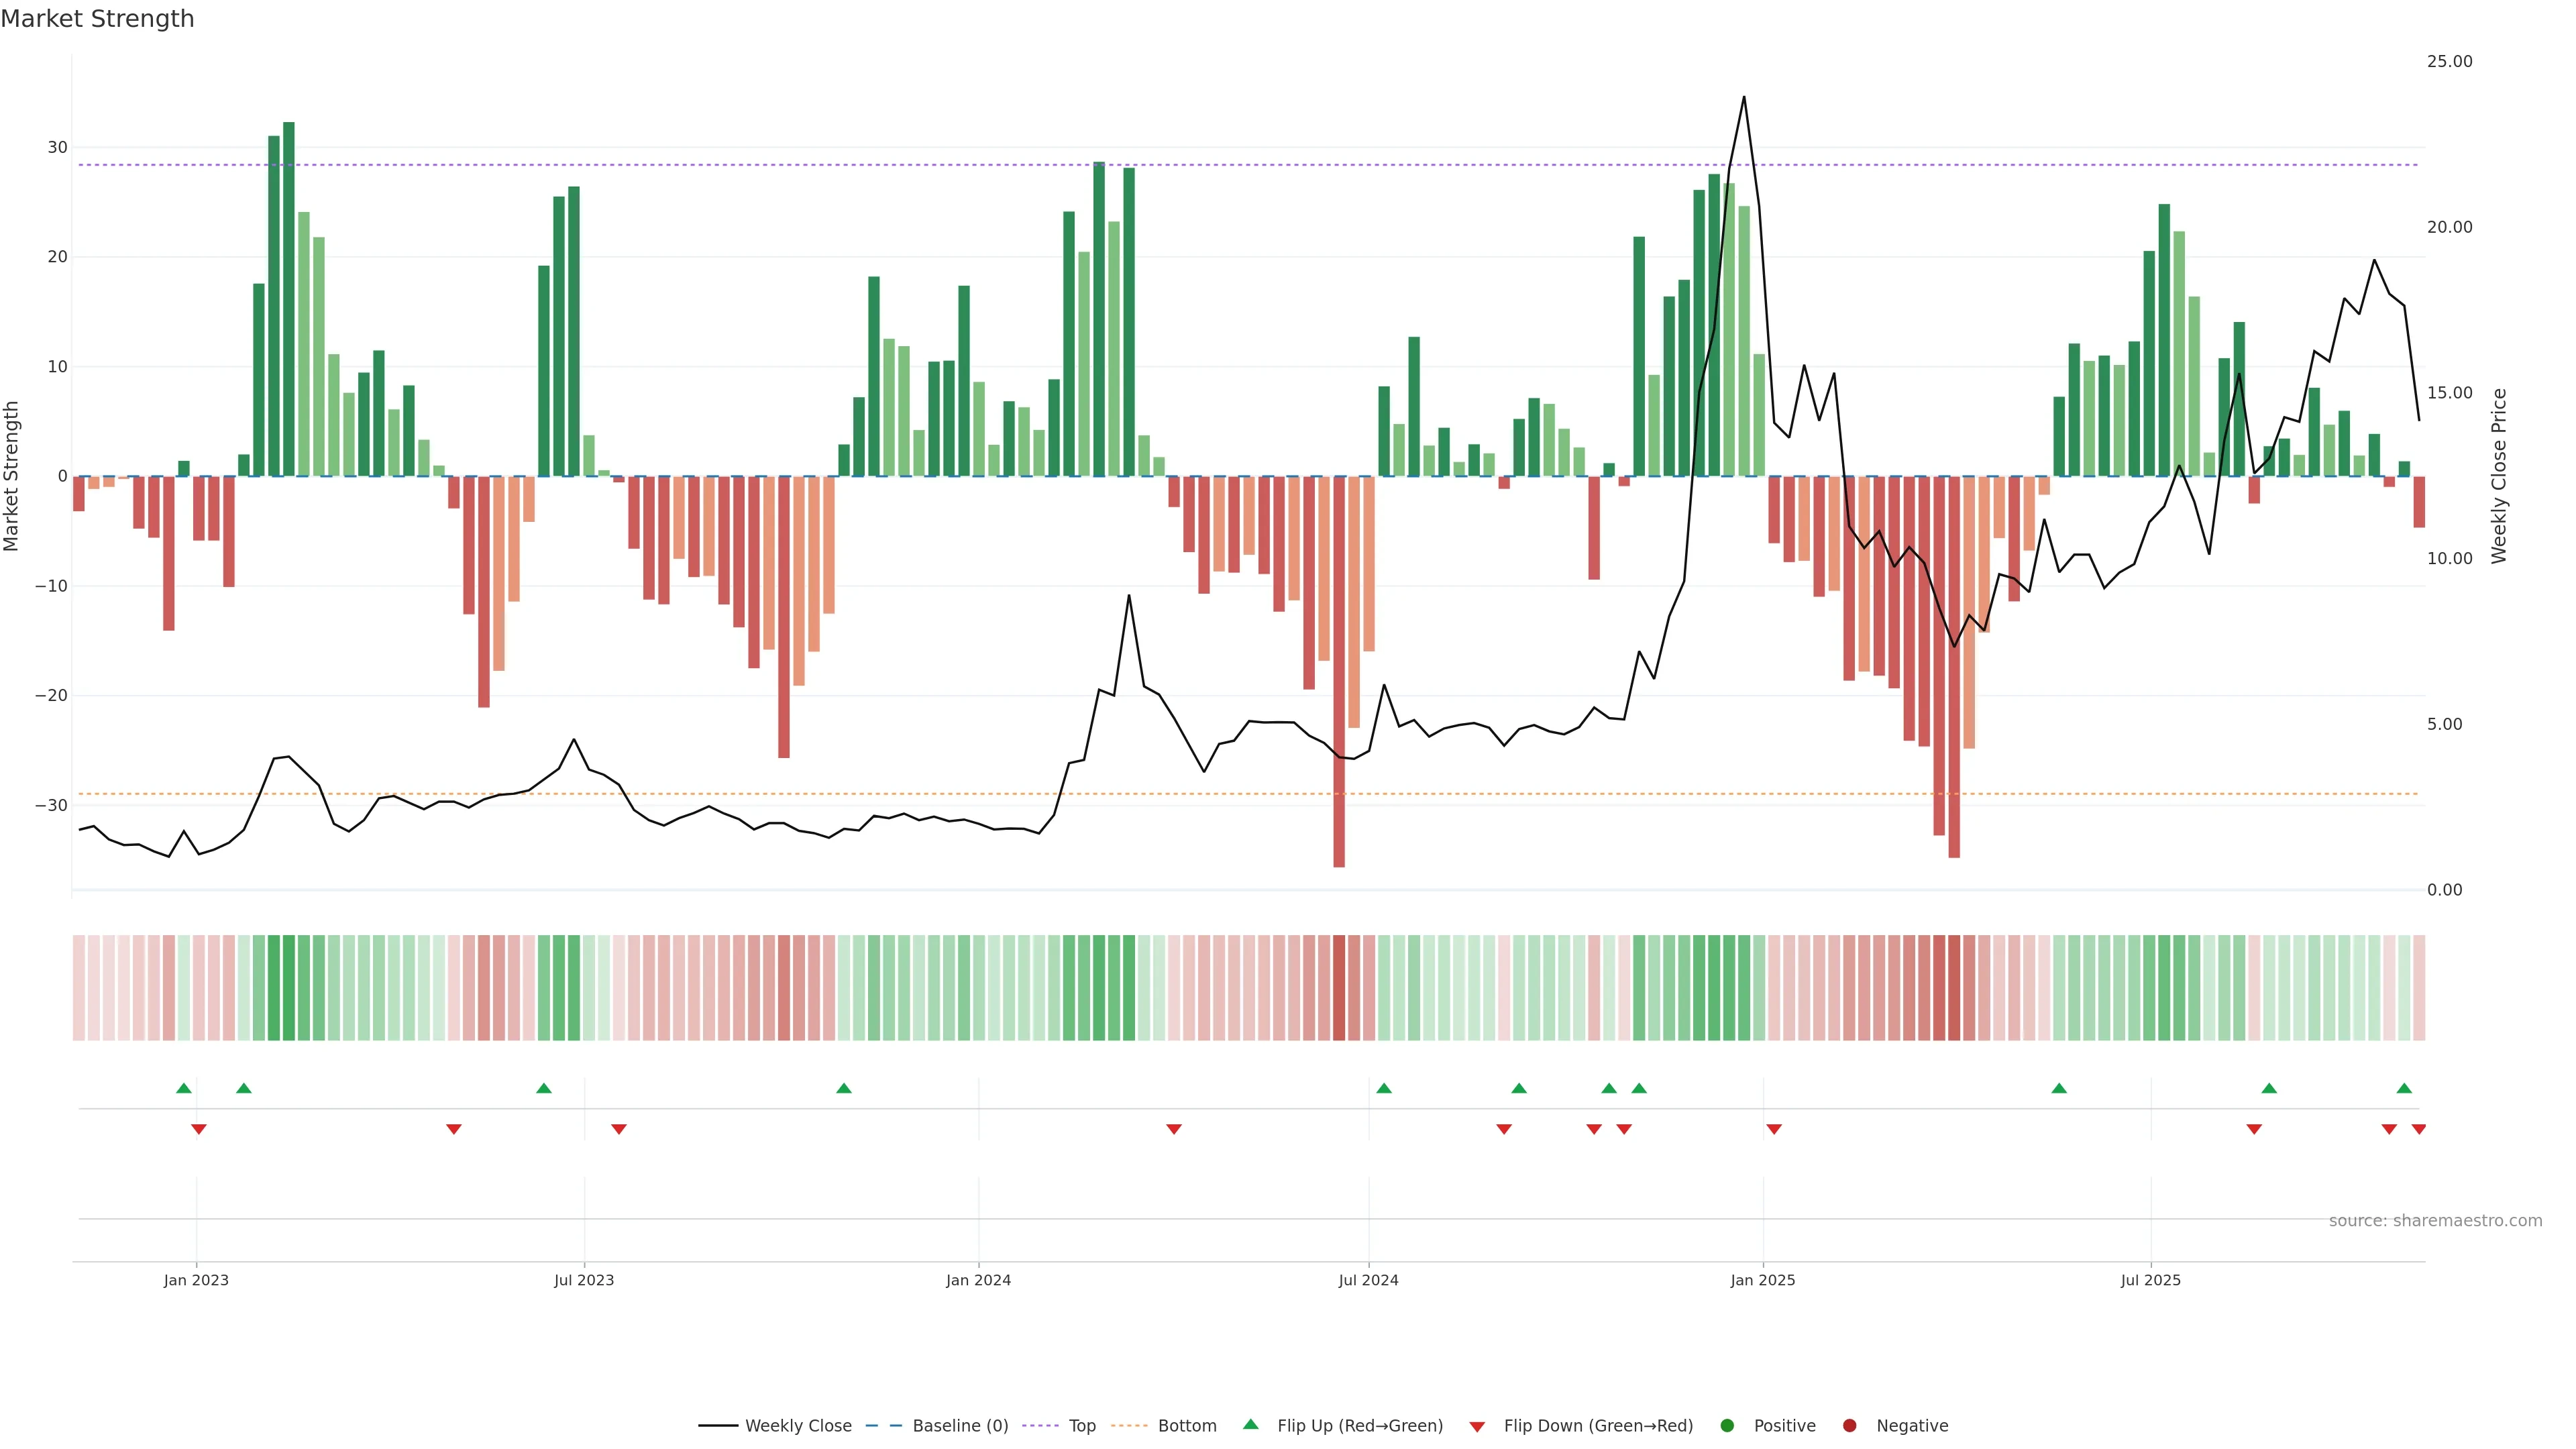This screenshot has height=1449, width=2576.
Task: Toggle the Negative legend red dot
Action: coord(1849,1426)
